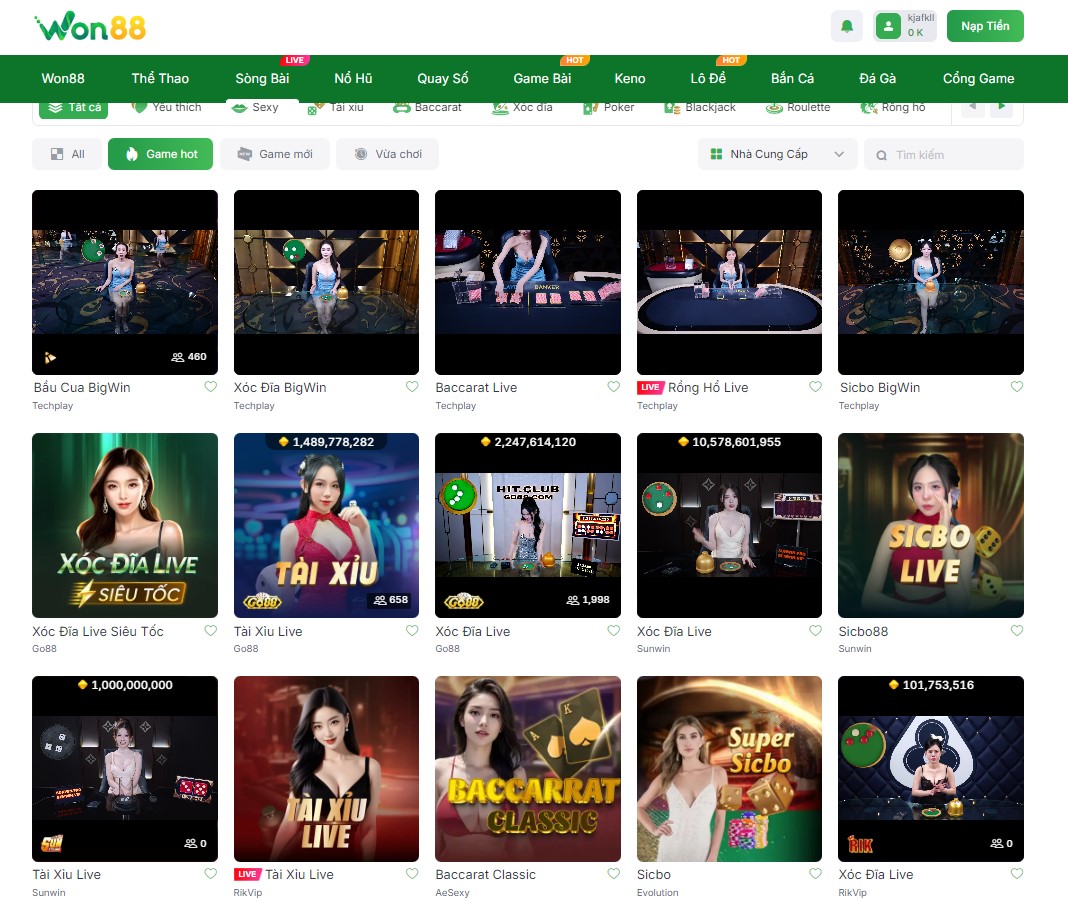
Task: Click the Blackjack category icon
Action: pyautogui.click(x=673, y=107)
